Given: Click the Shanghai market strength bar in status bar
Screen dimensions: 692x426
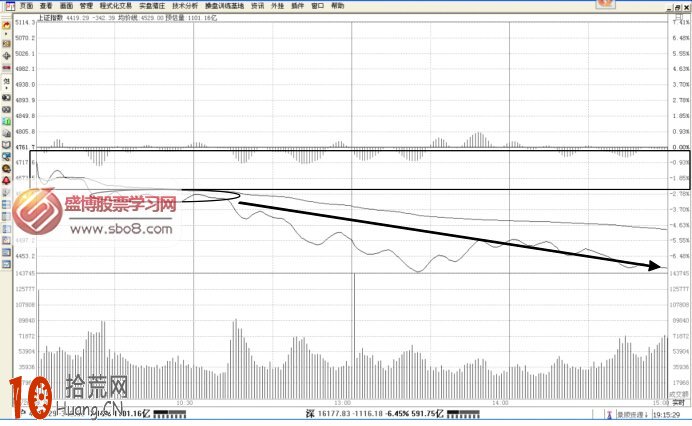Looking at the screenshot, I should click(x=169, y=414).
